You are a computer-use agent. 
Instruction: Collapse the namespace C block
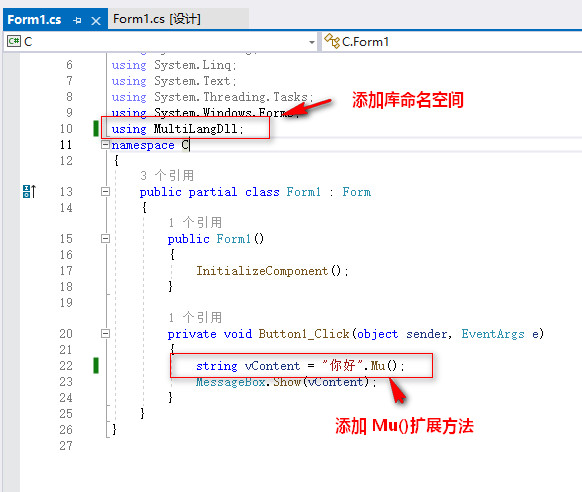click(105, 145)
